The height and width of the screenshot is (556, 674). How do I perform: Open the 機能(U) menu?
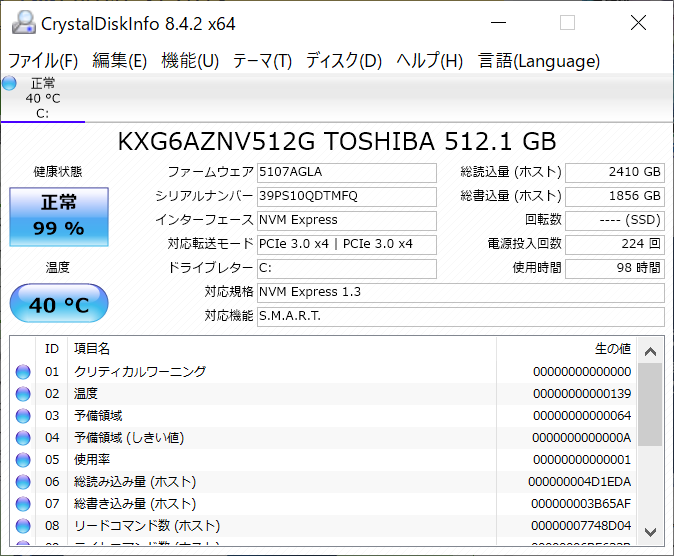(x=190, y=61)
